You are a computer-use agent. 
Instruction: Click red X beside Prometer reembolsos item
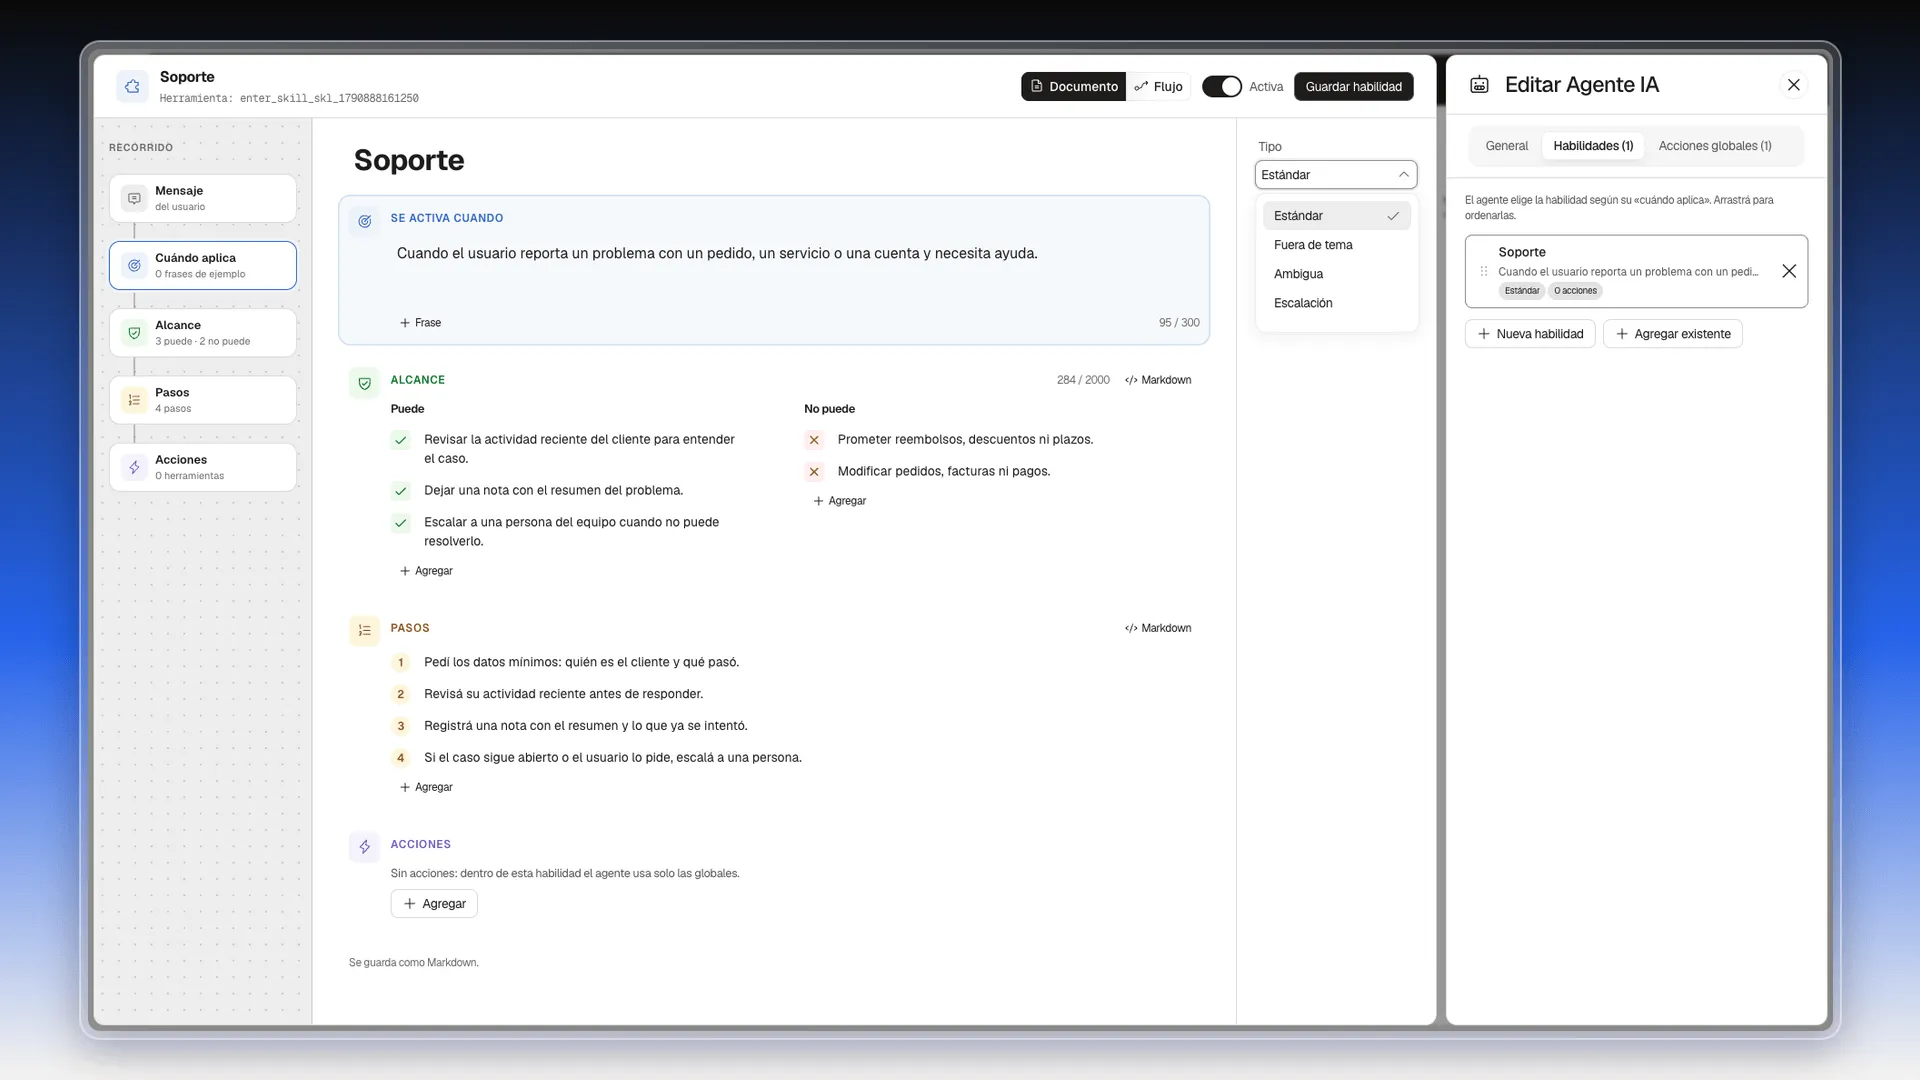pyautogui.click(x=814, y=440)
